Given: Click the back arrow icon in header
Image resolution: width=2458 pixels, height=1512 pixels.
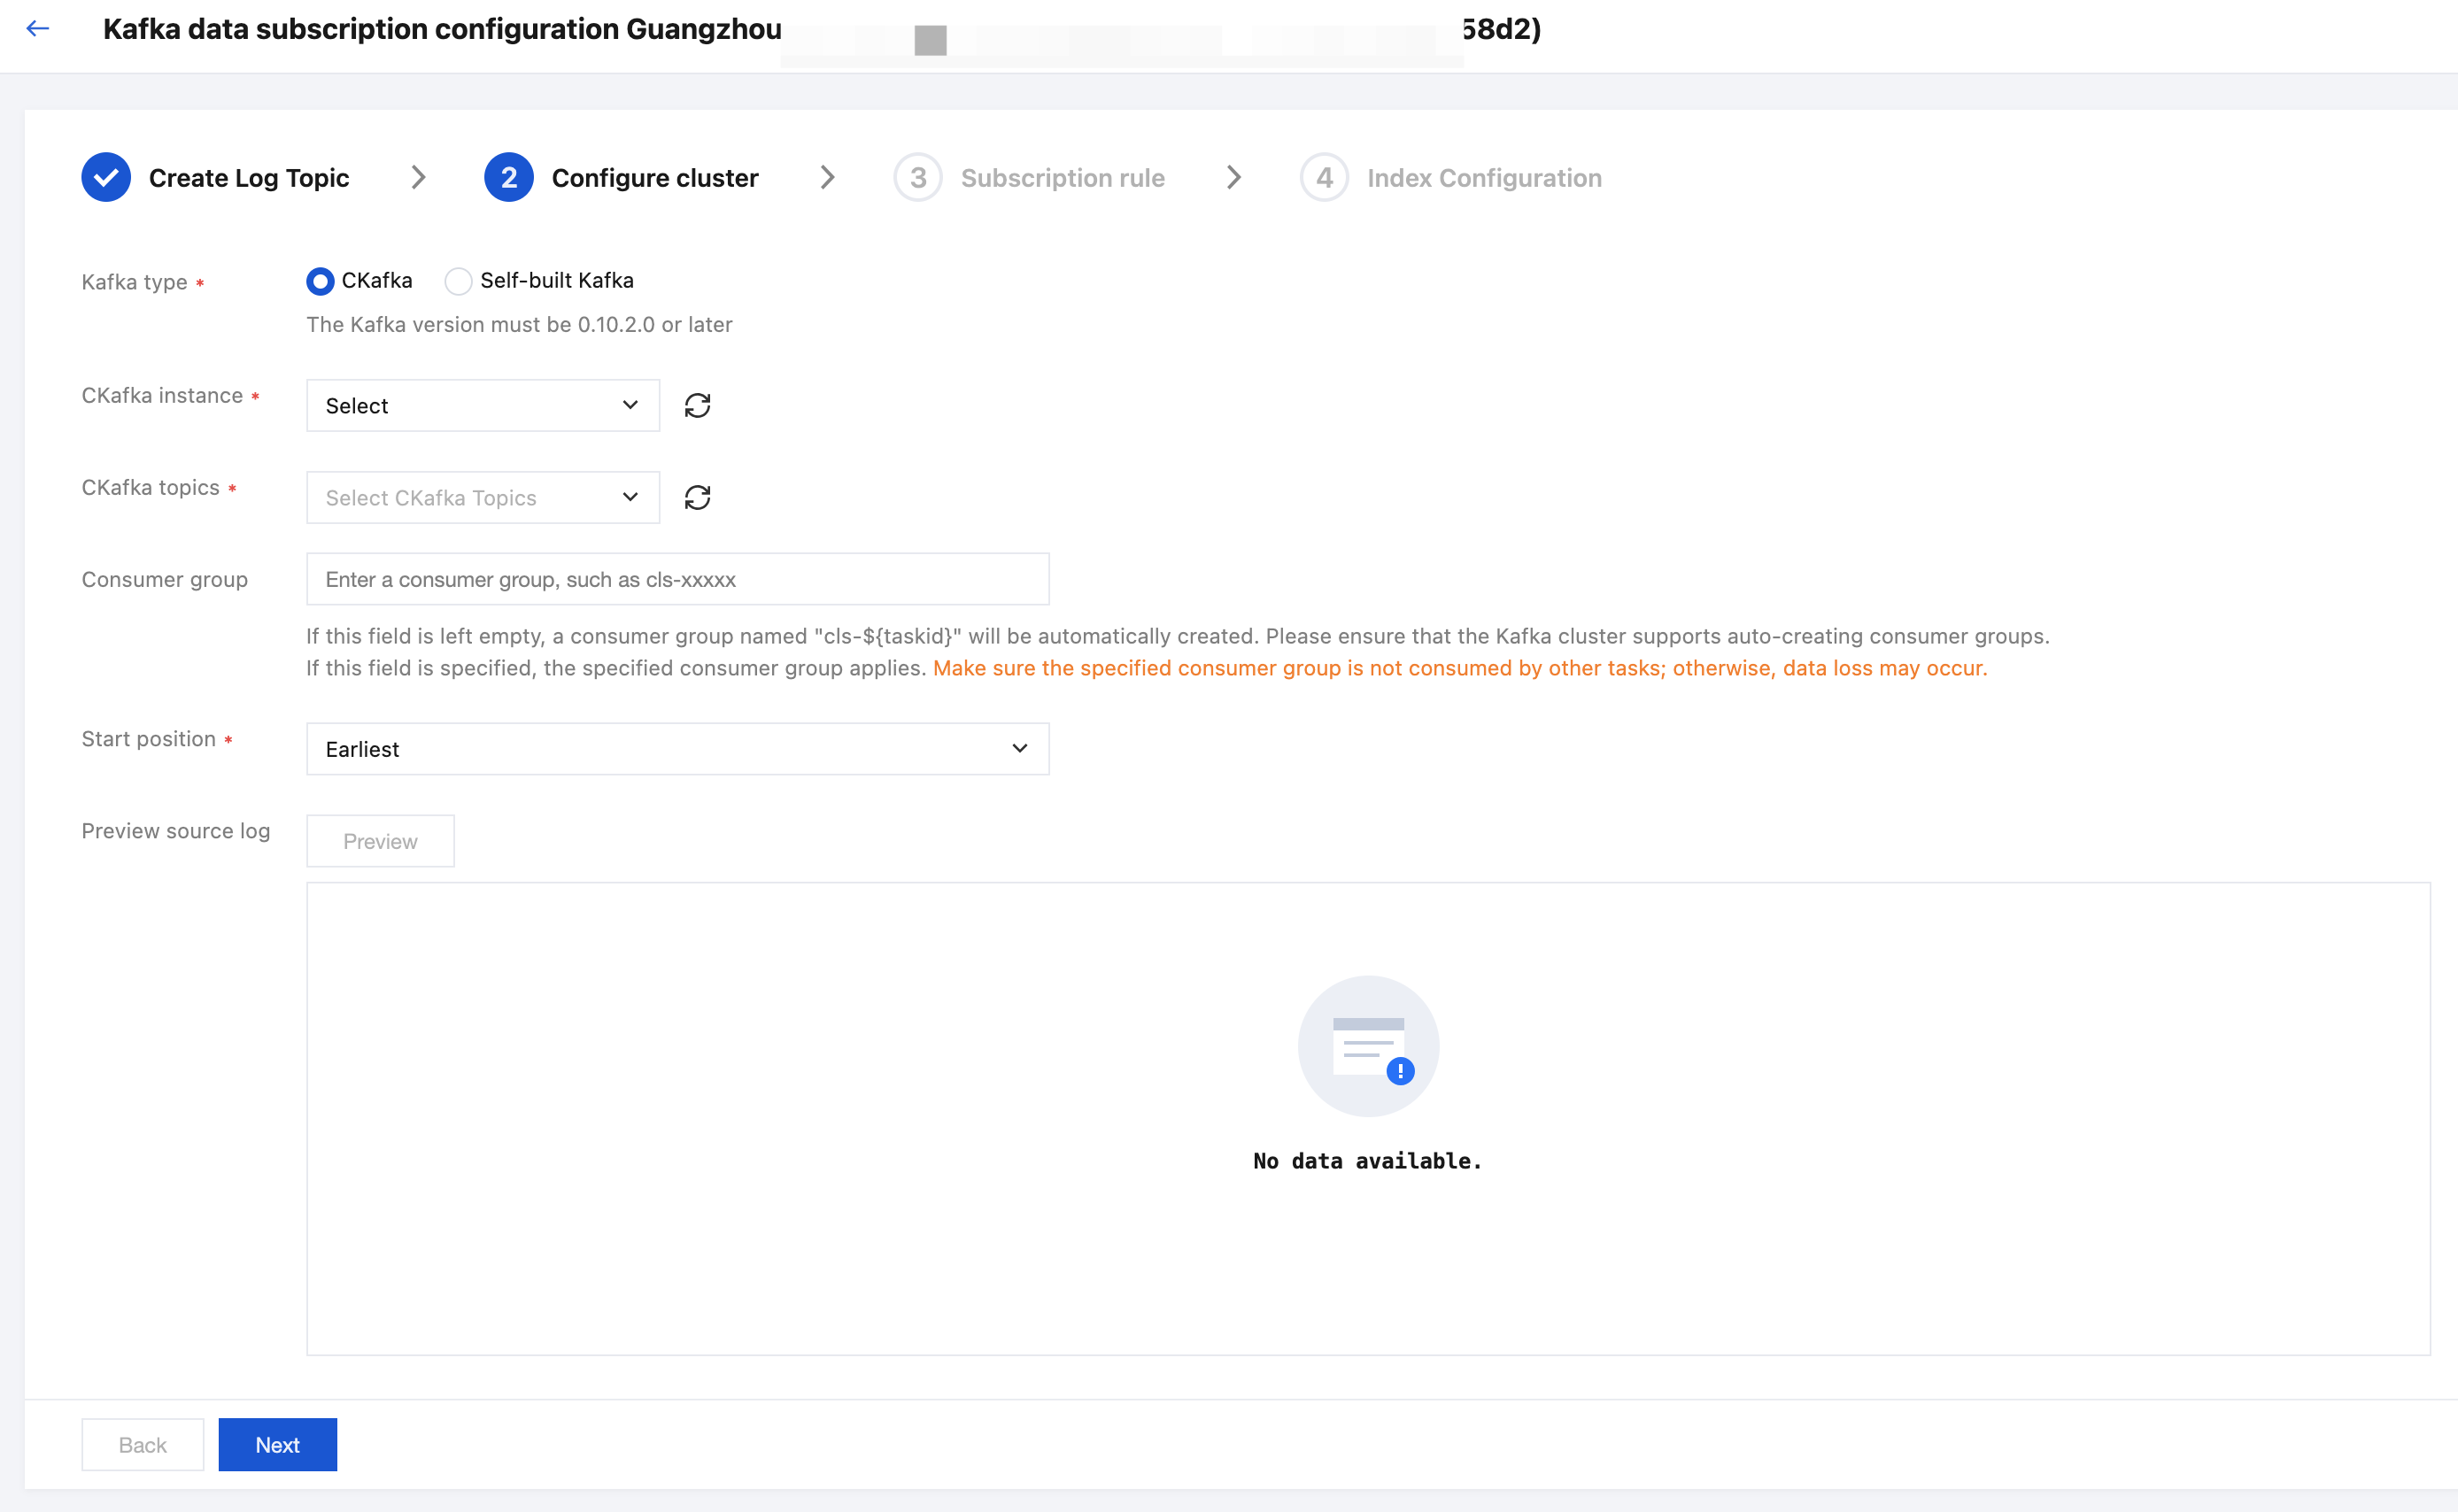Looking at the screenshot, I should (x=38, y=29).
